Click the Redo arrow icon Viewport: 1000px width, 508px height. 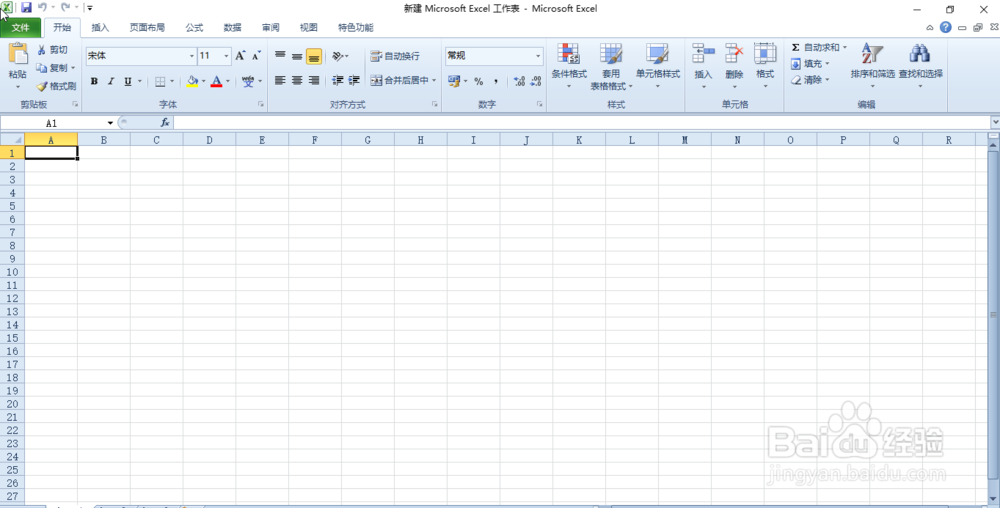point(65,8)
